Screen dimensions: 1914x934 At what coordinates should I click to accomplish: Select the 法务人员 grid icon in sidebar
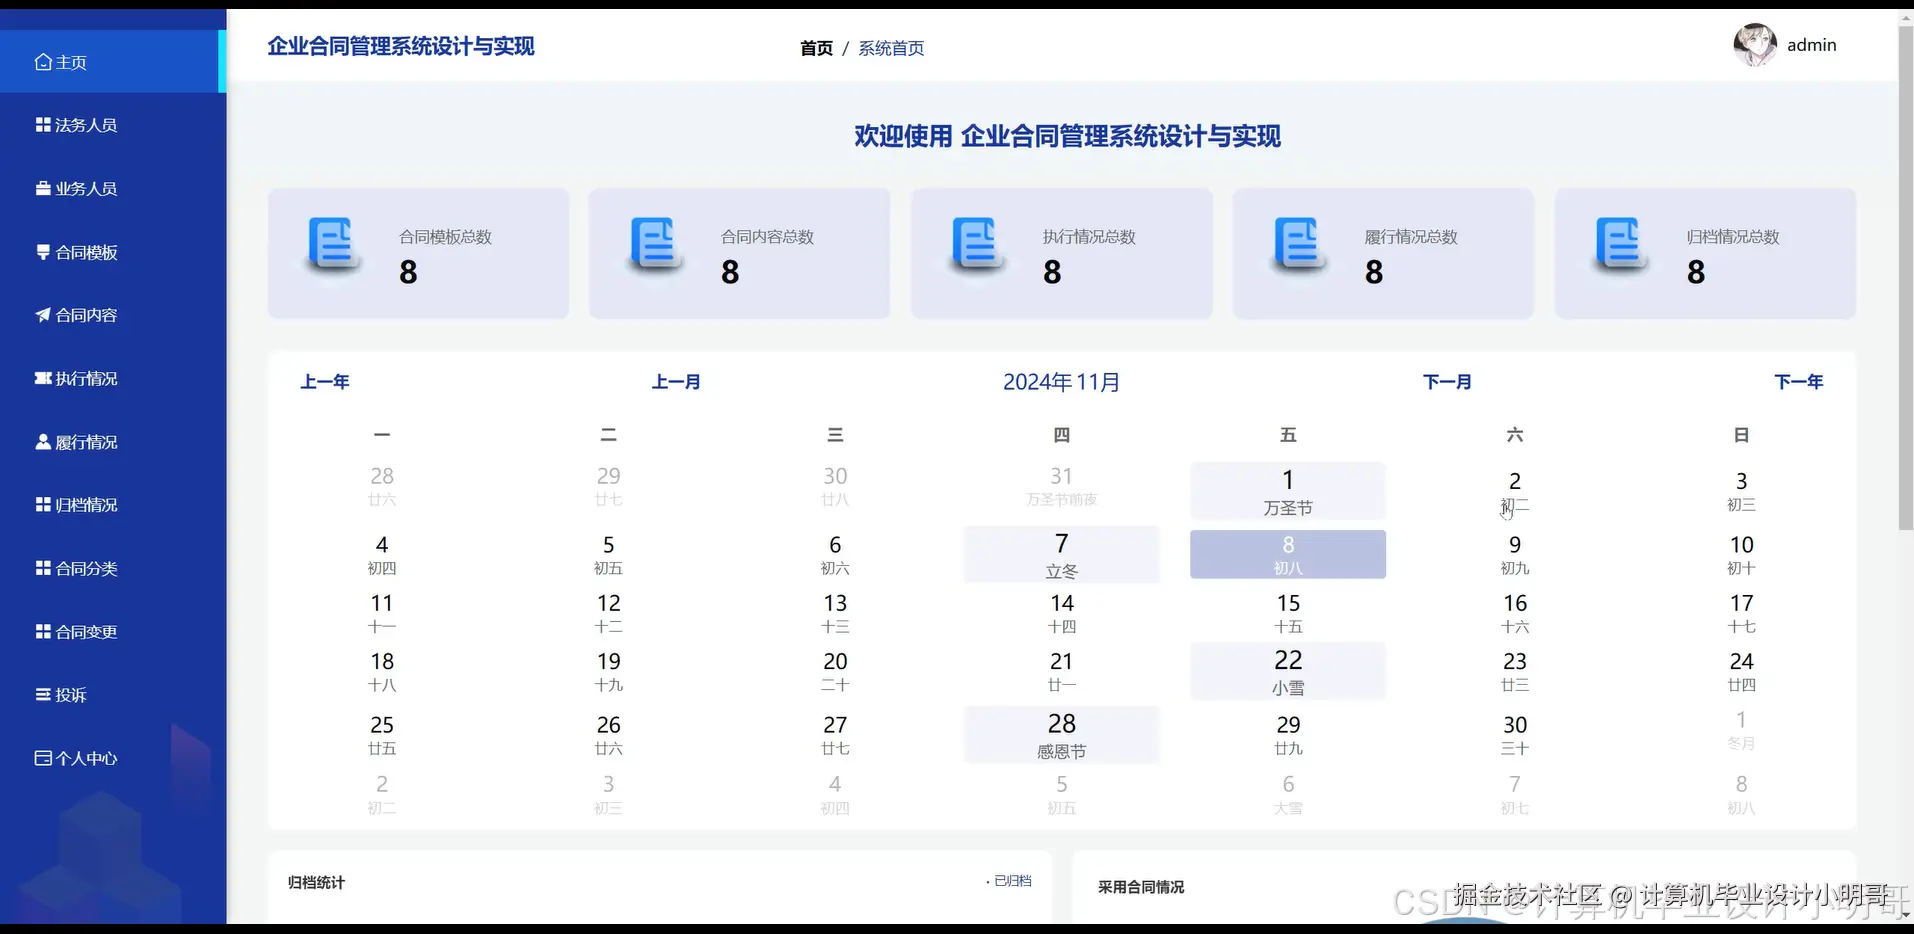(x=42, y=124)
